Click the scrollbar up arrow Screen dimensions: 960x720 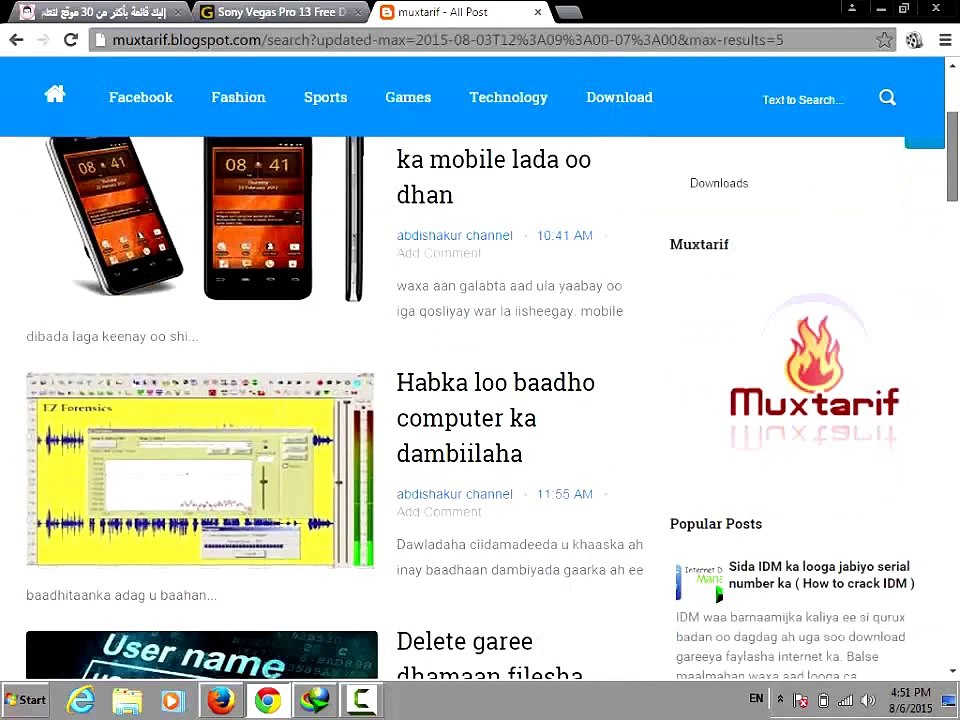click(952, 64)
